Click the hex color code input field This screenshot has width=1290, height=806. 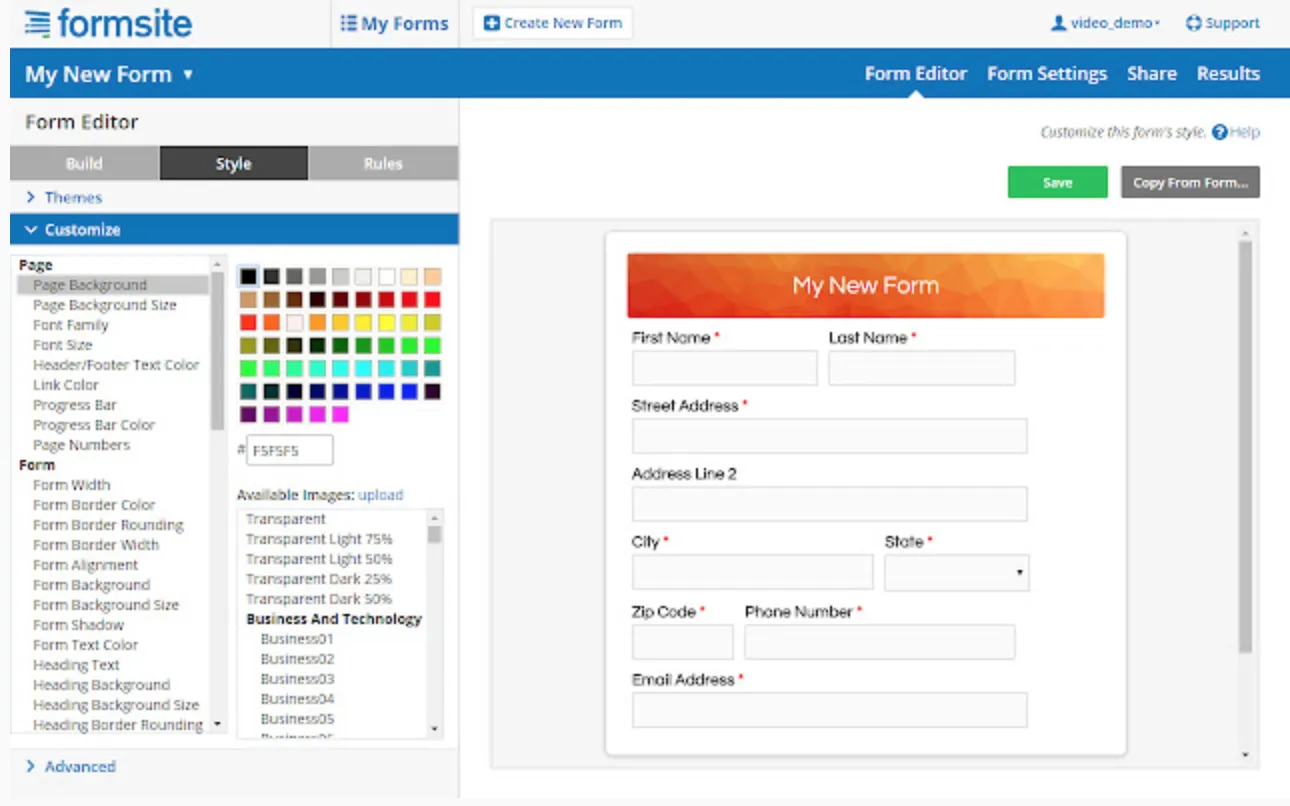click(x=289, y=450)
